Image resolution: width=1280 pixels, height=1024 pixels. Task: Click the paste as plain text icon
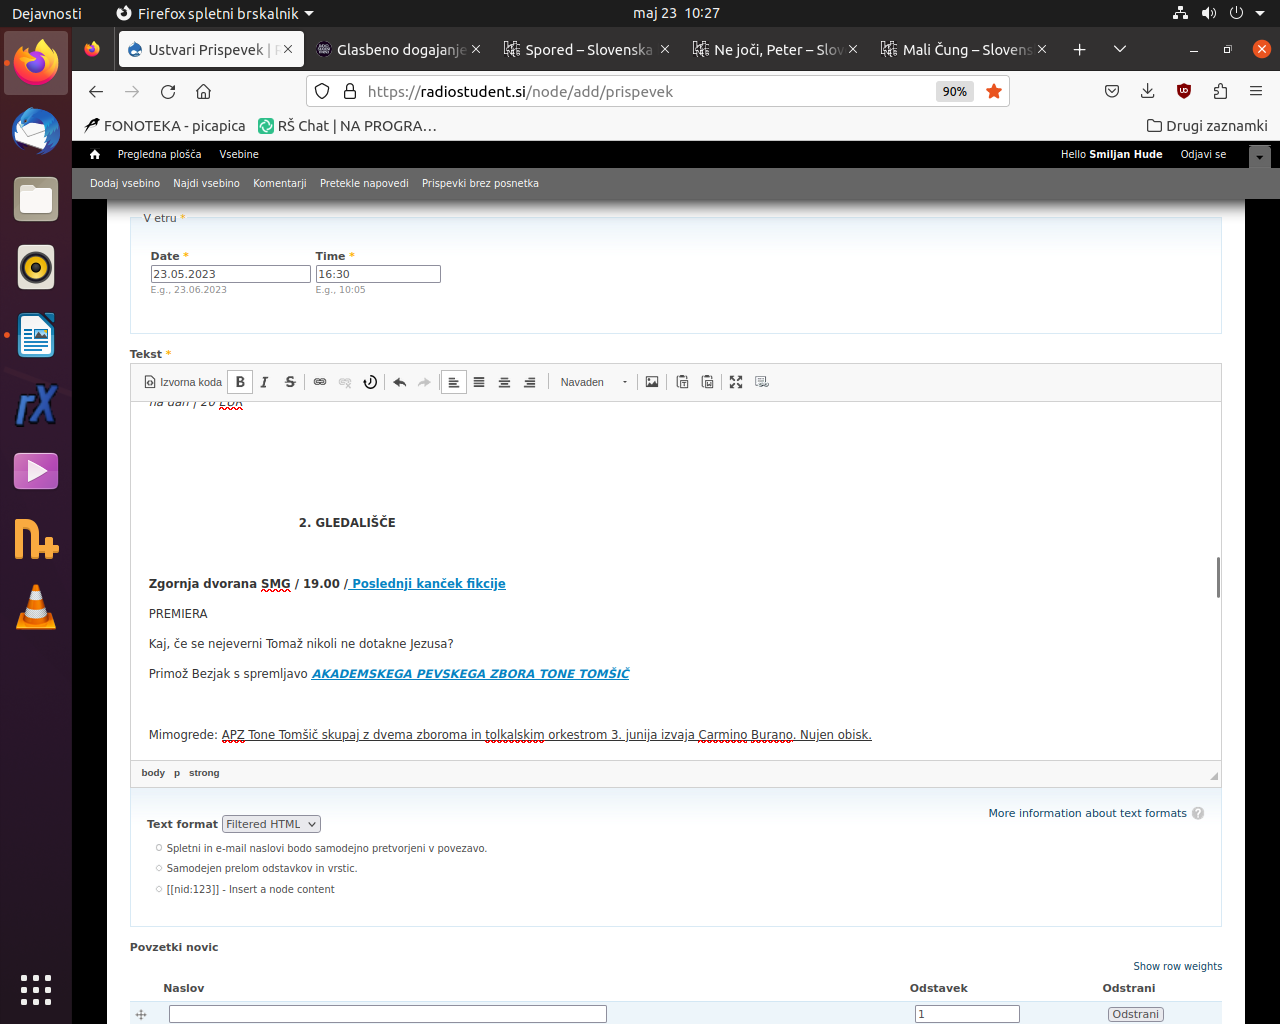[682, 382]
